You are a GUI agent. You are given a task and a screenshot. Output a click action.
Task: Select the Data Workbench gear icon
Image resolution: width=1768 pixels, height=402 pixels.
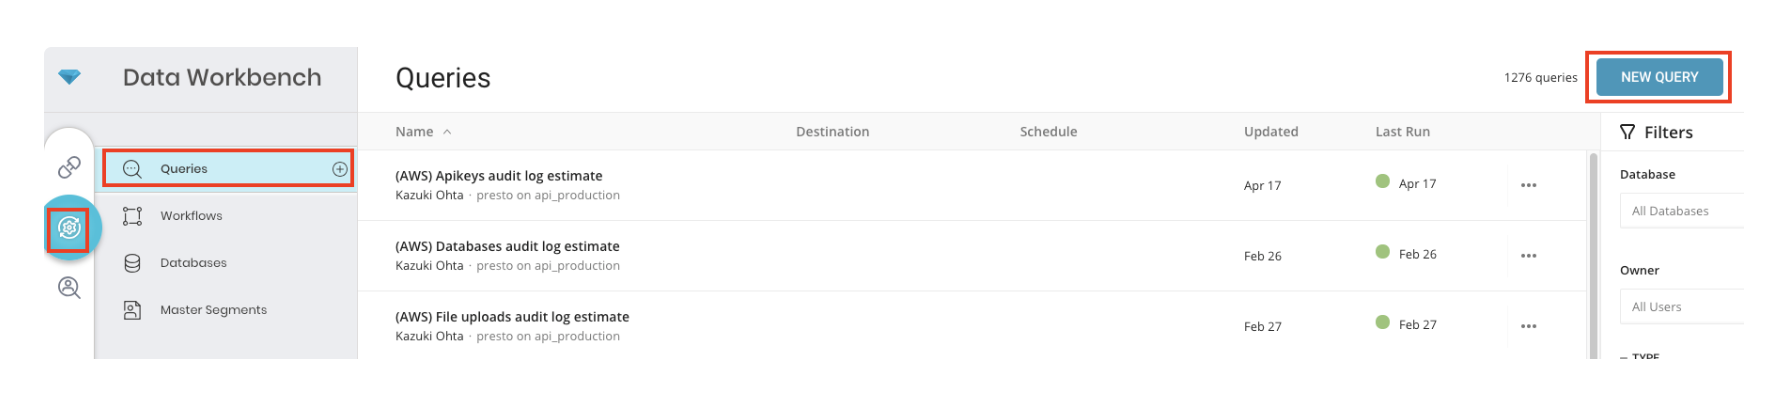coord(69,228)
